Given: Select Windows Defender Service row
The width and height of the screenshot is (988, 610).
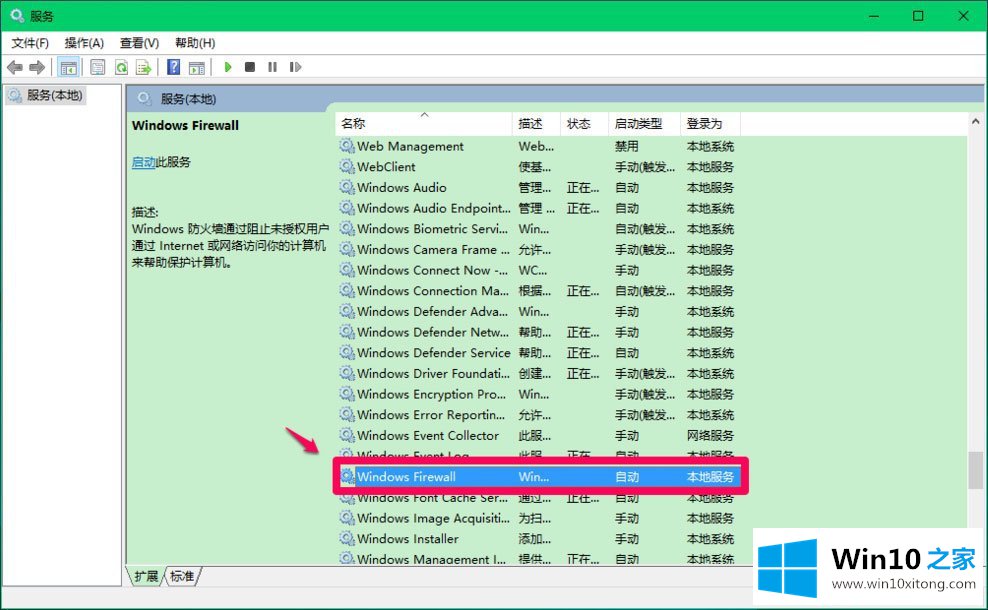Looking at the screenshot, I should tap(537, 353).
